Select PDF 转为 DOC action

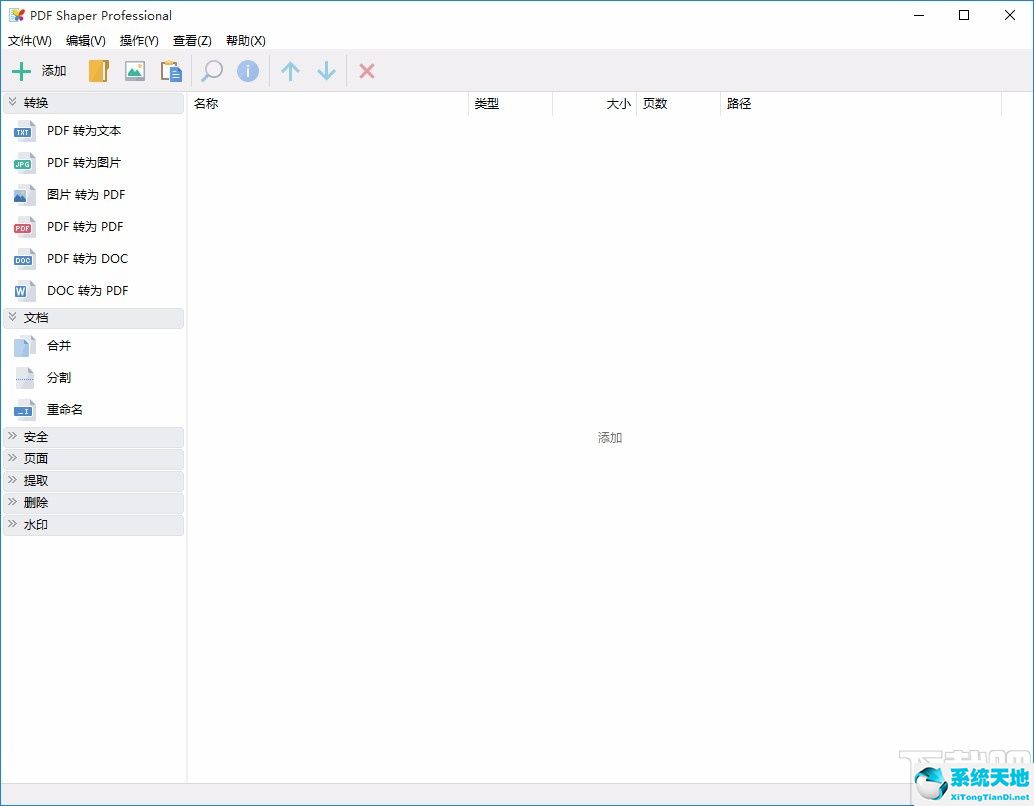(87, 259)
